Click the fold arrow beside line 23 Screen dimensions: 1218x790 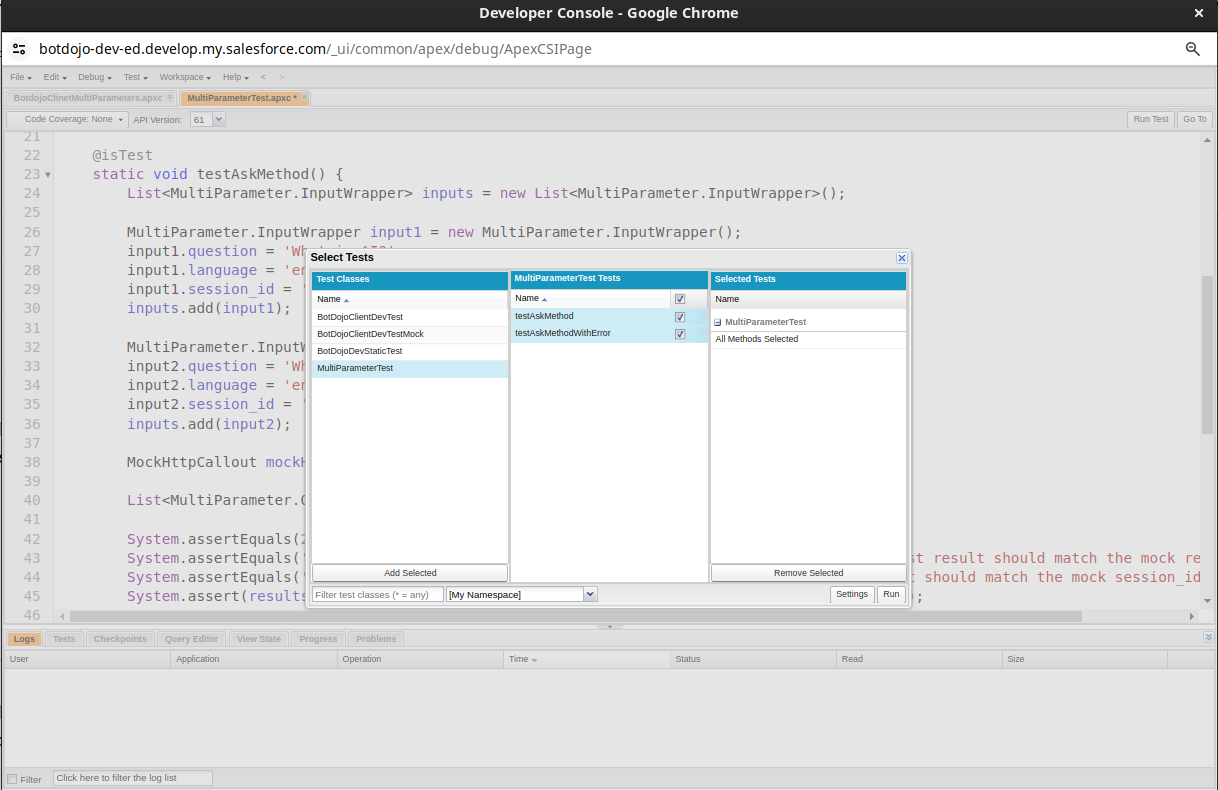pos(48,175)
